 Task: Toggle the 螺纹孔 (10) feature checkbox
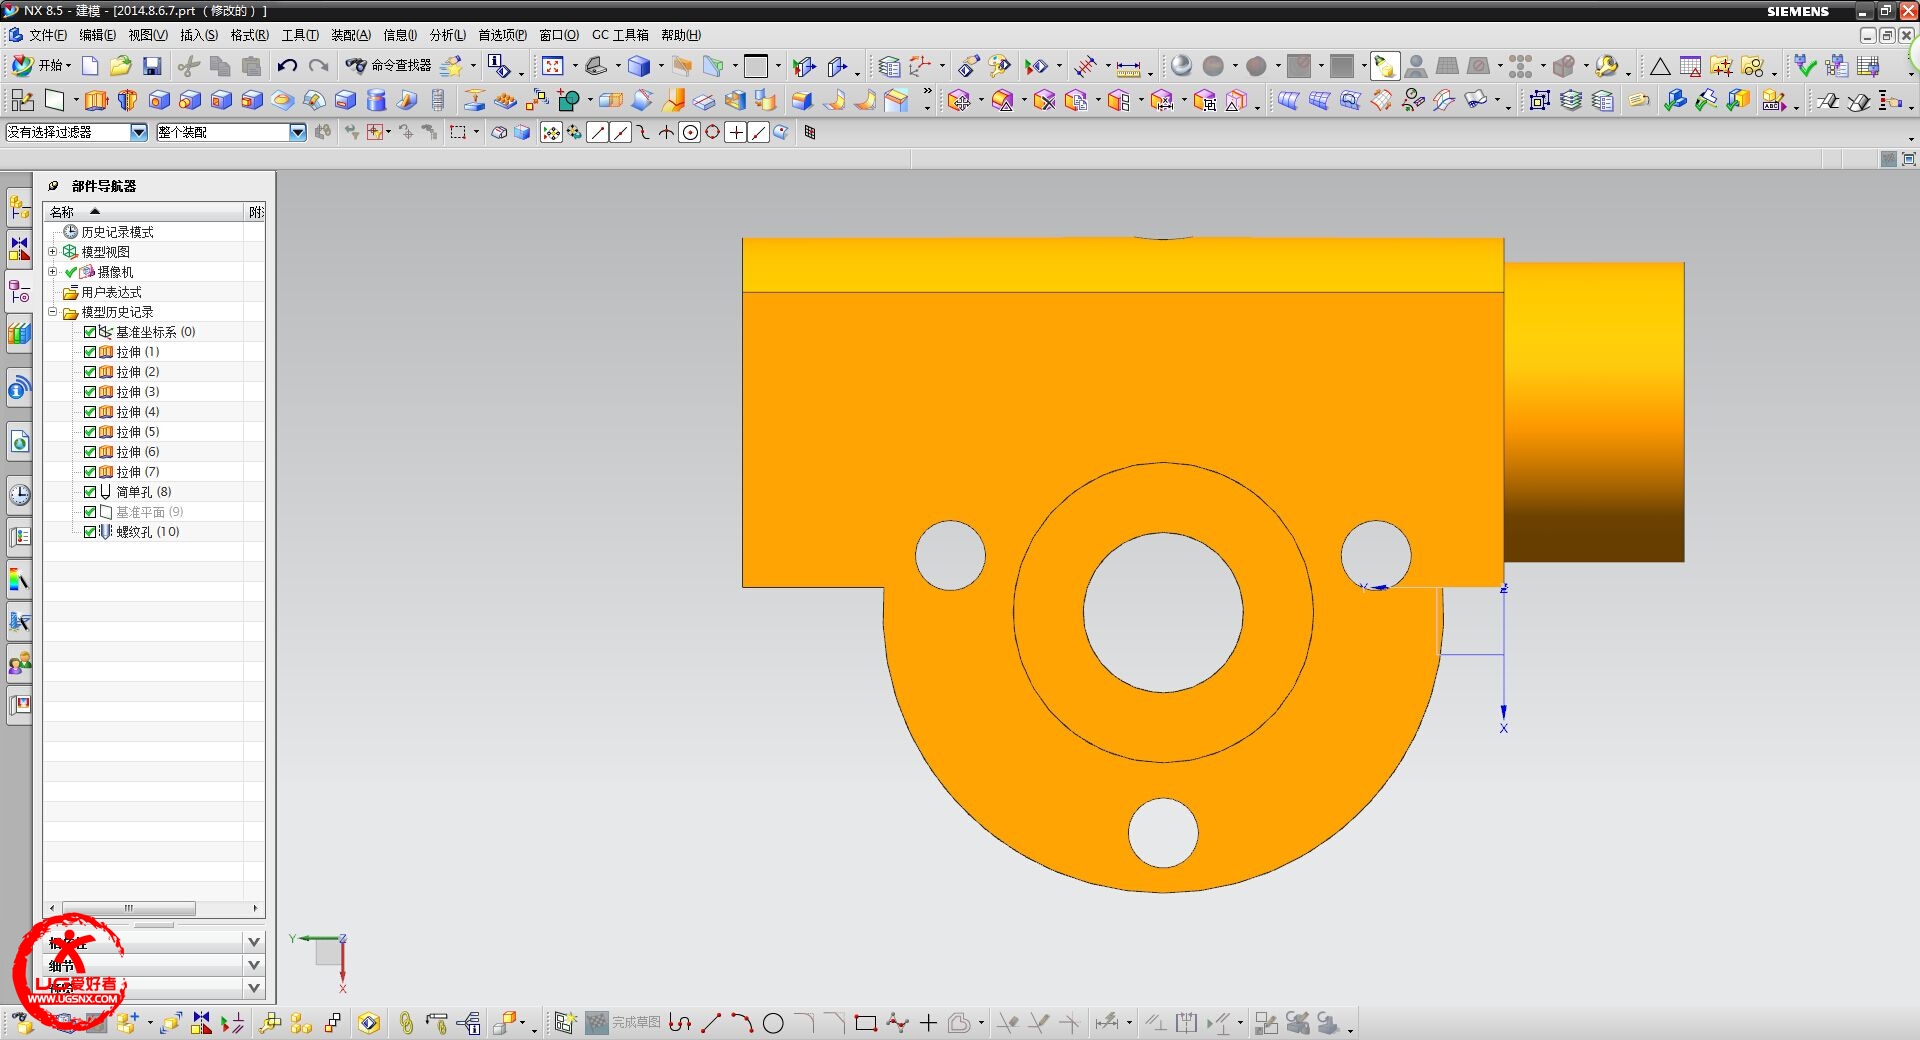tap(90, 532)
